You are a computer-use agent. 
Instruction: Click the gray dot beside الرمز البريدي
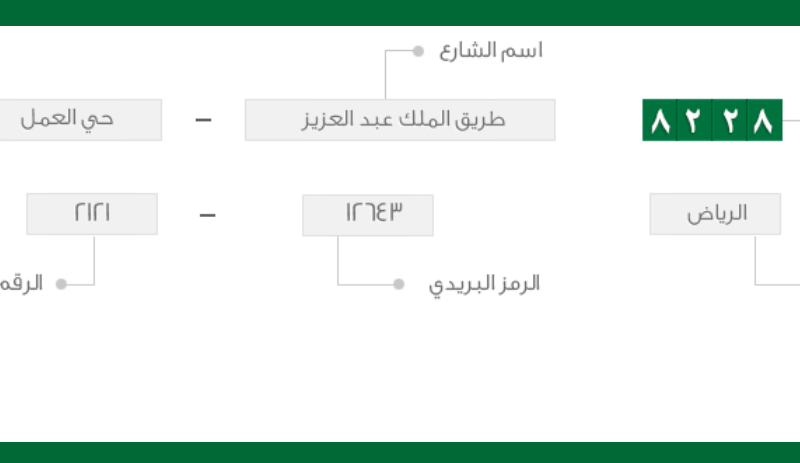point(399,284)
